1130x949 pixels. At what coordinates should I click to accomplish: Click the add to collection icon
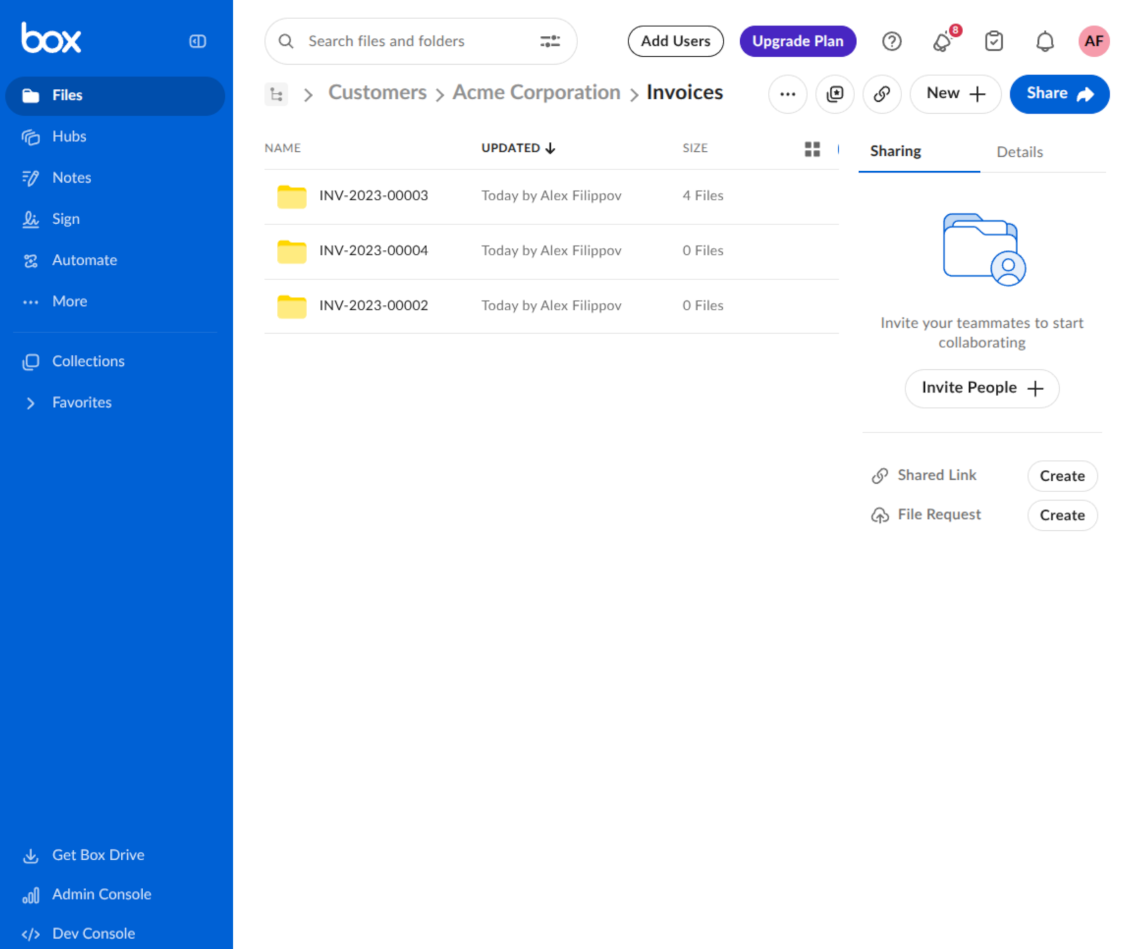click(x=835, y=94)
